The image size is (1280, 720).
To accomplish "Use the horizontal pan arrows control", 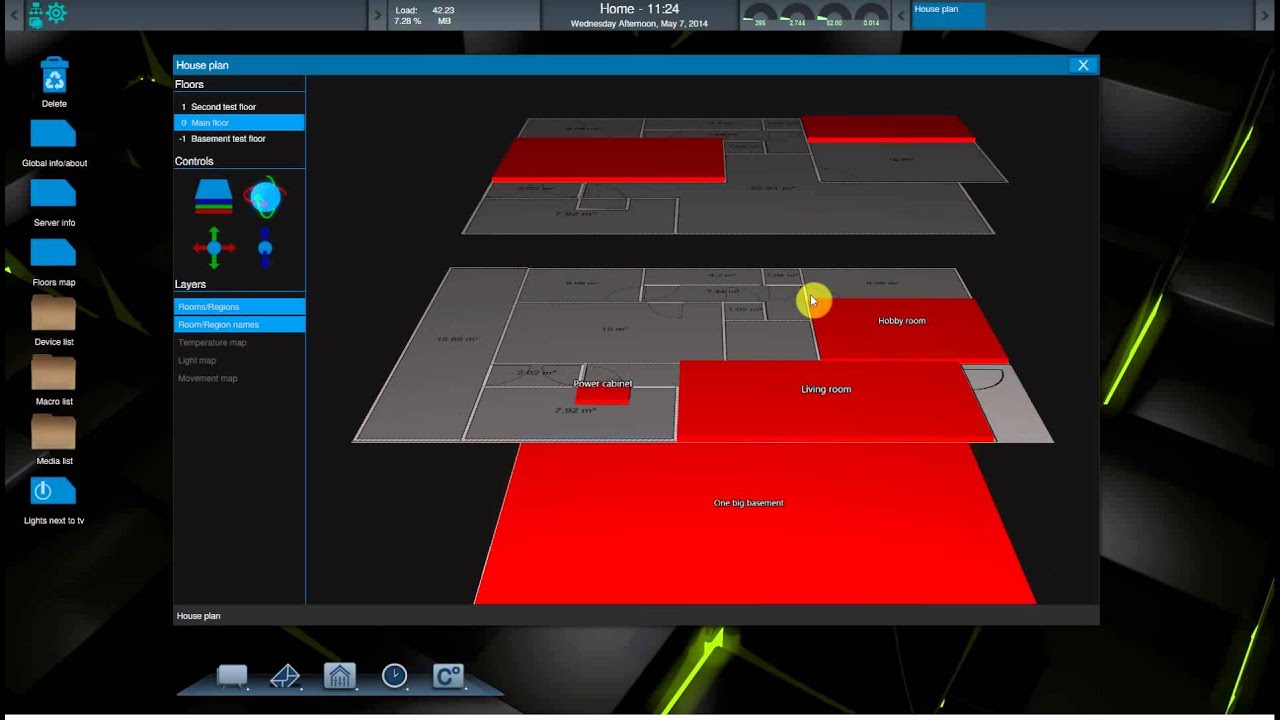I will 213,247.
